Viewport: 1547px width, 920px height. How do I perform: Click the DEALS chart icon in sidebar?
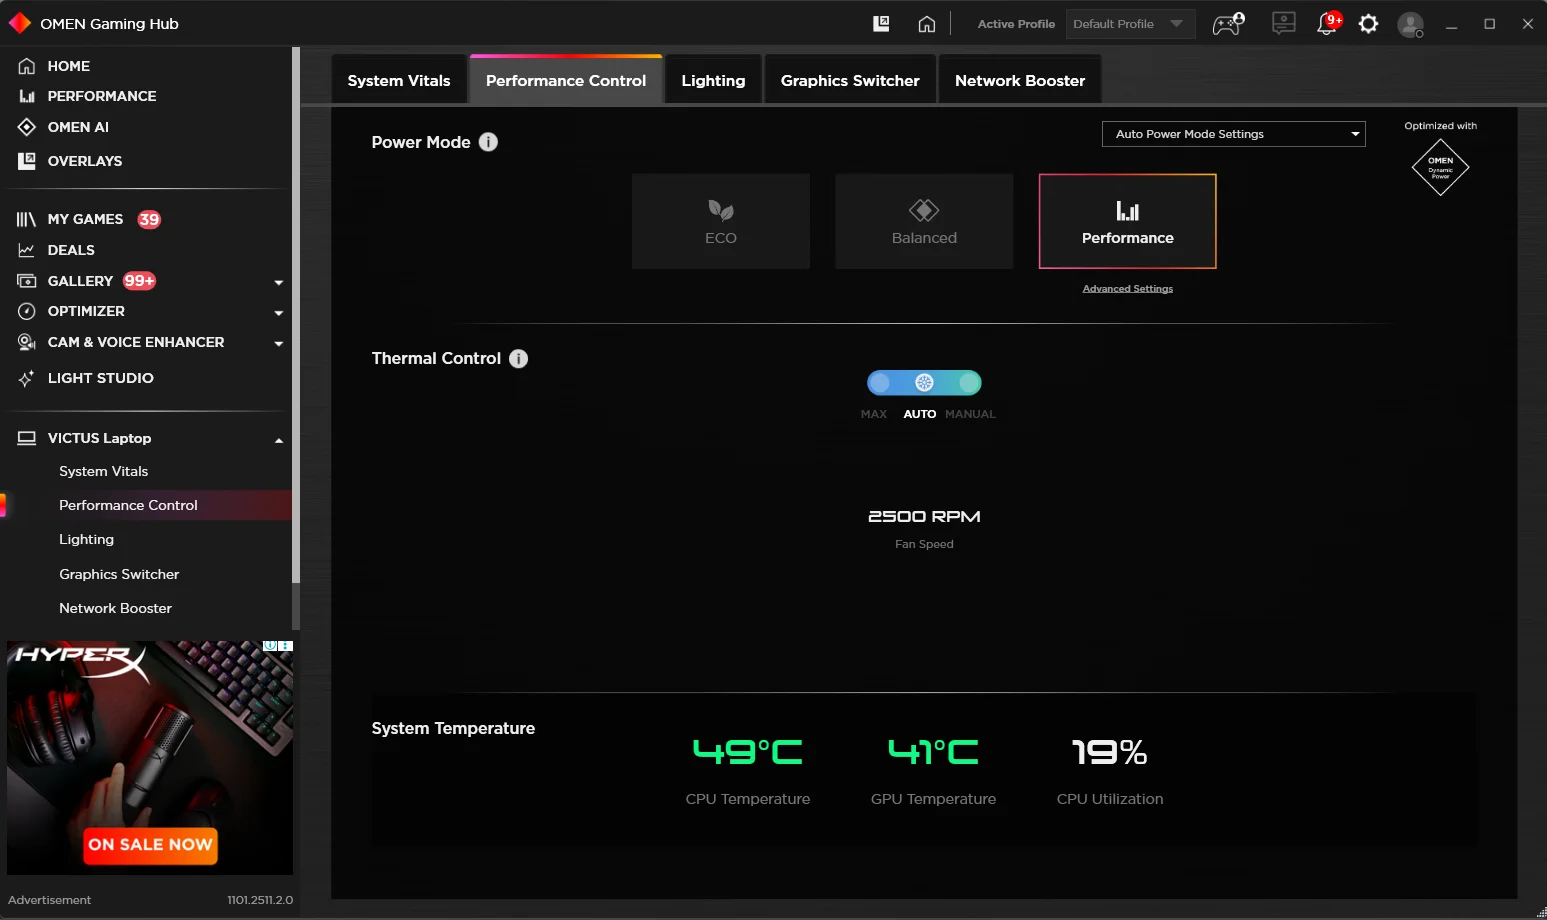27,250
